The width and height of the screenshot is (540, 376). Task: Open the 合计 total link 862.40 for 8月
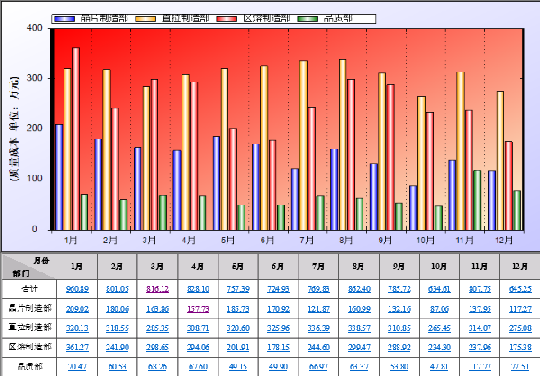359,289
